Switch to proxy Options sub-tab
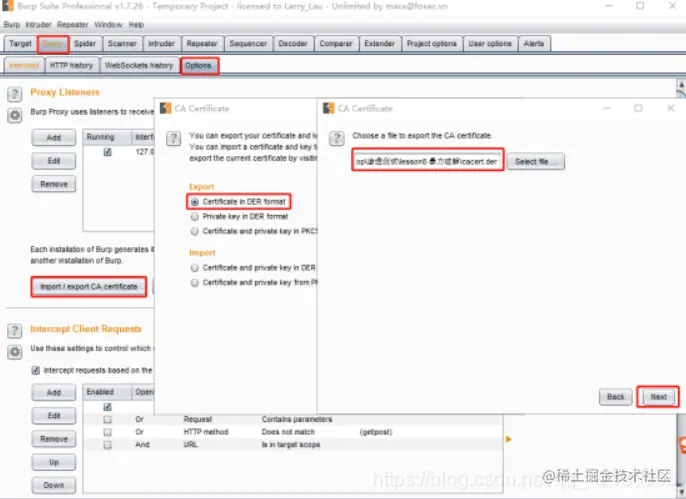The image size is (686, 499). (x=198, y=66)
